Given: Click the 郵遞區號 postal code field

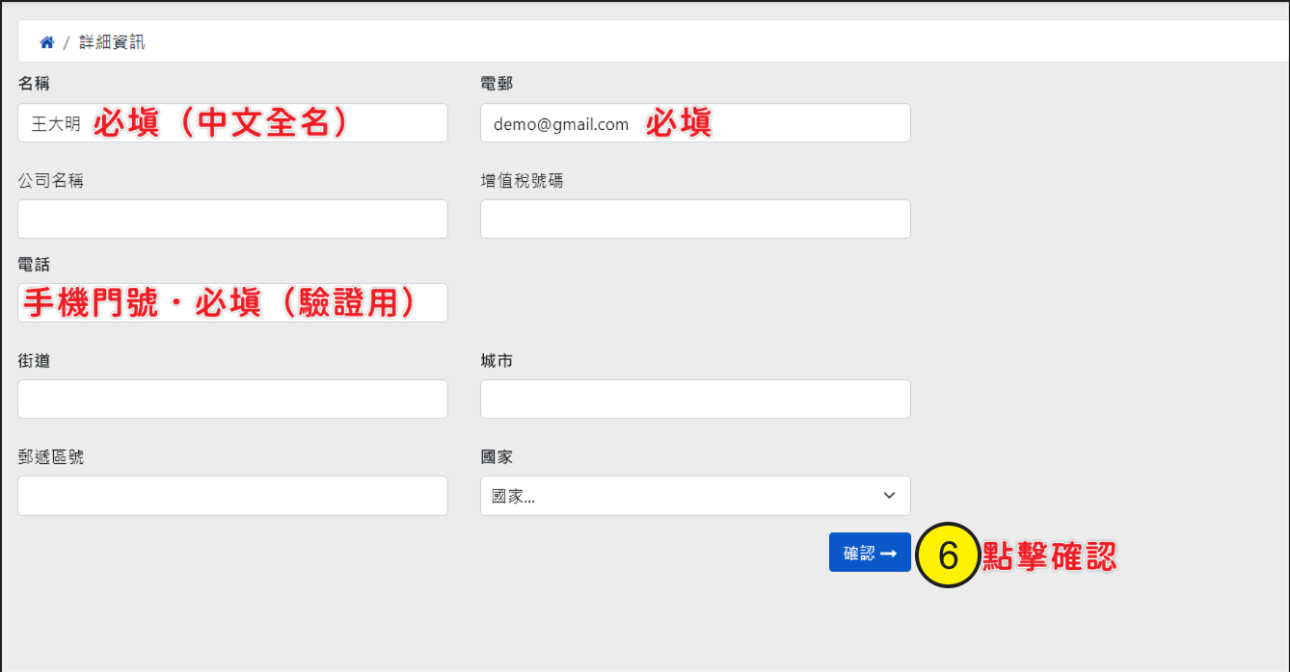Looking at the screenshot, I should tap(232, 496).
